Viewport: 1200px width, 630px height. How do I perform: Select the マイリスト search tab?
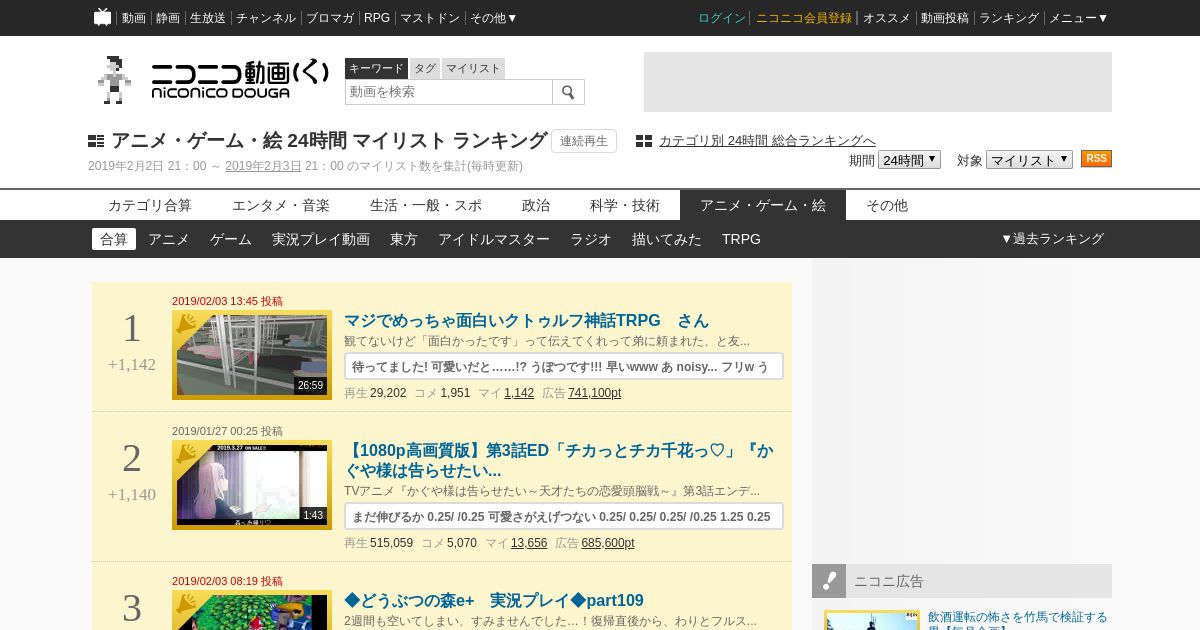coord(473,68)
